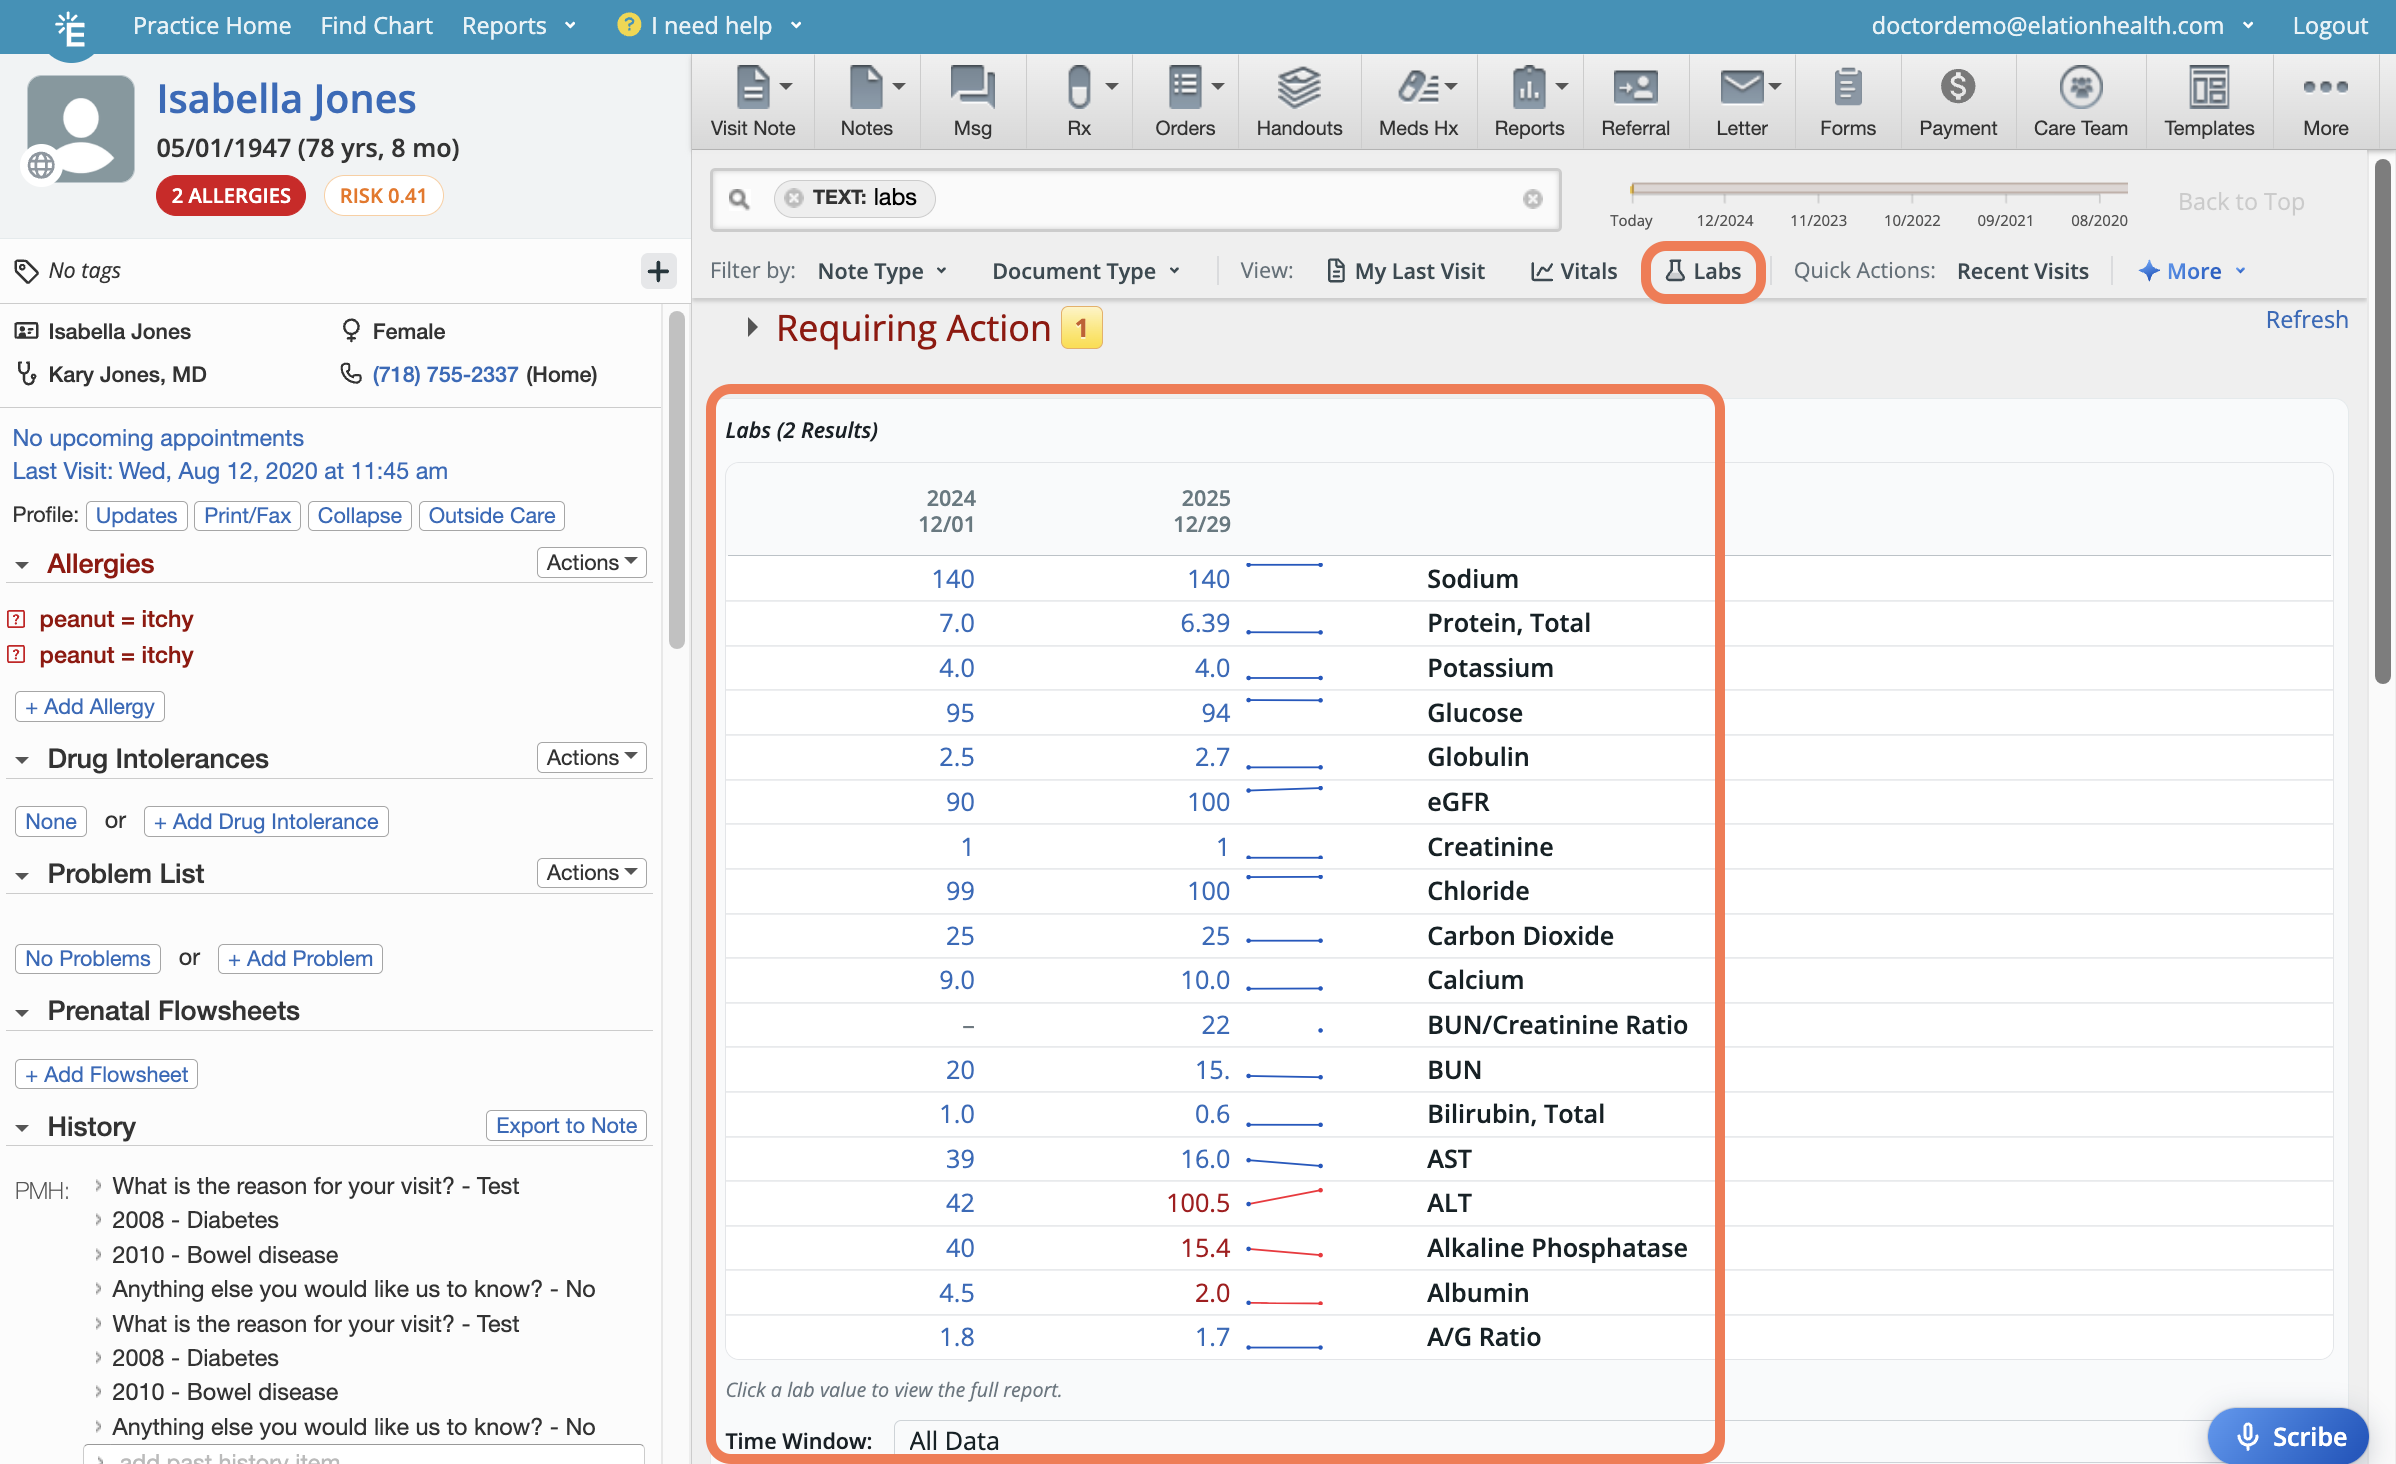The image size is (2396, 1464).
Task: Open the Note Type filter dropdown
Action: pos(882,271)
